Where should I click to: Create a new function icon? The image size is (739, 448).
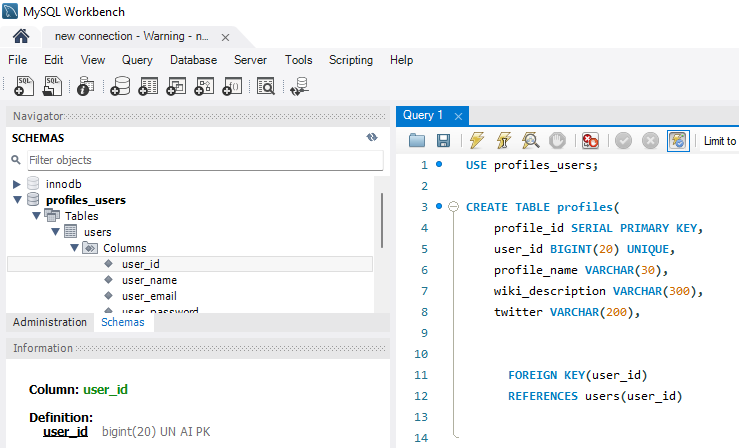point(232,86)
